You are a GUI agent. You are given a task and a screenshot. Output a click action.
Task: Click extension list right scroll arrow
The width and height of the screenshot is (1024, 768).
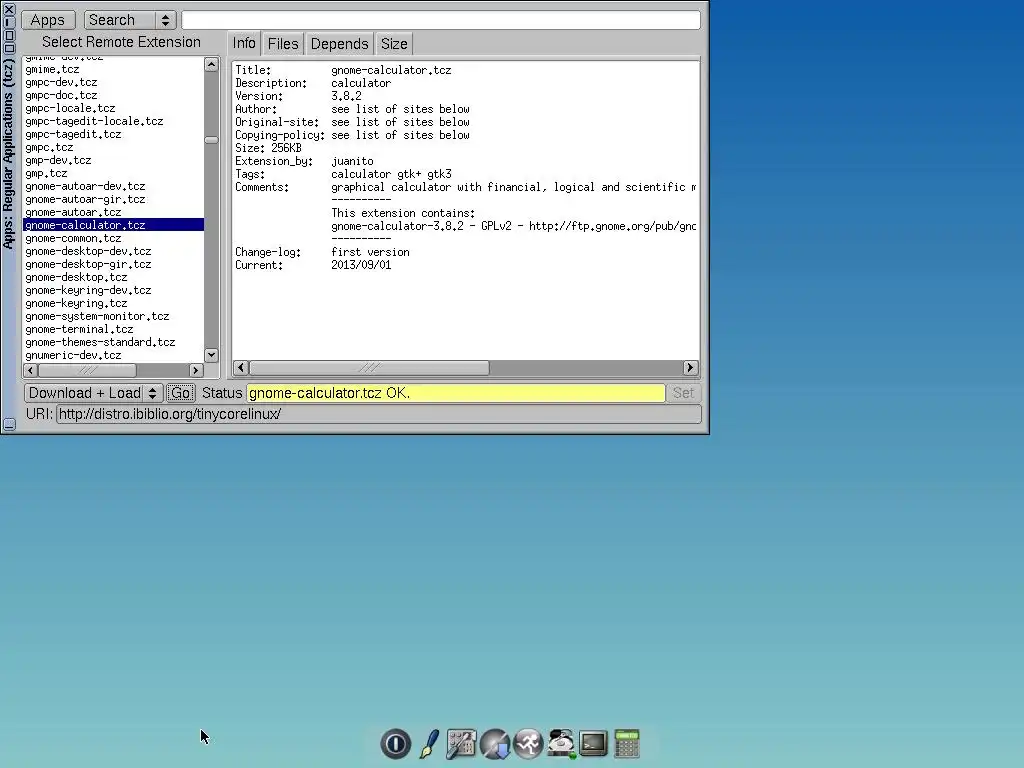tap(195, 370)
